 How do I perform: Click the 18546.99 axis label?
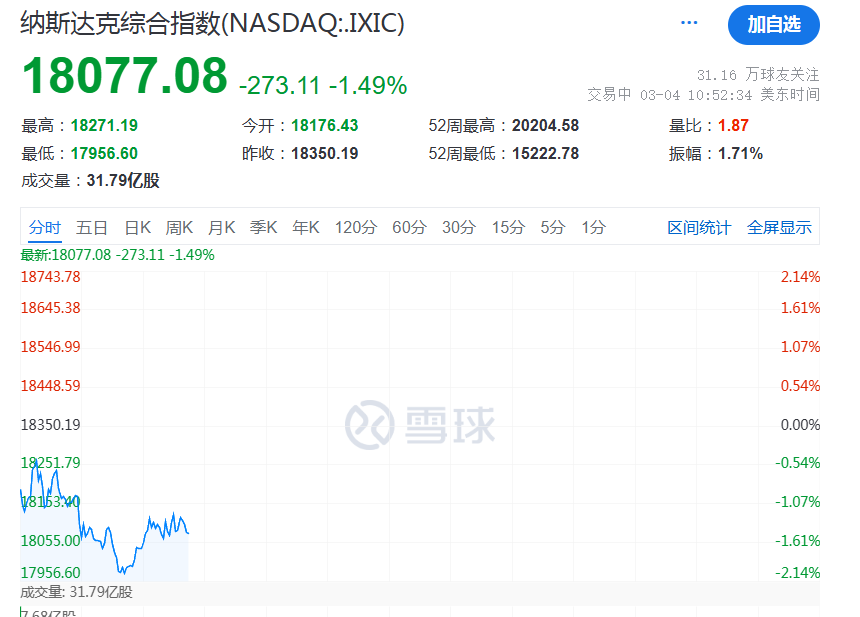point(50,347)
